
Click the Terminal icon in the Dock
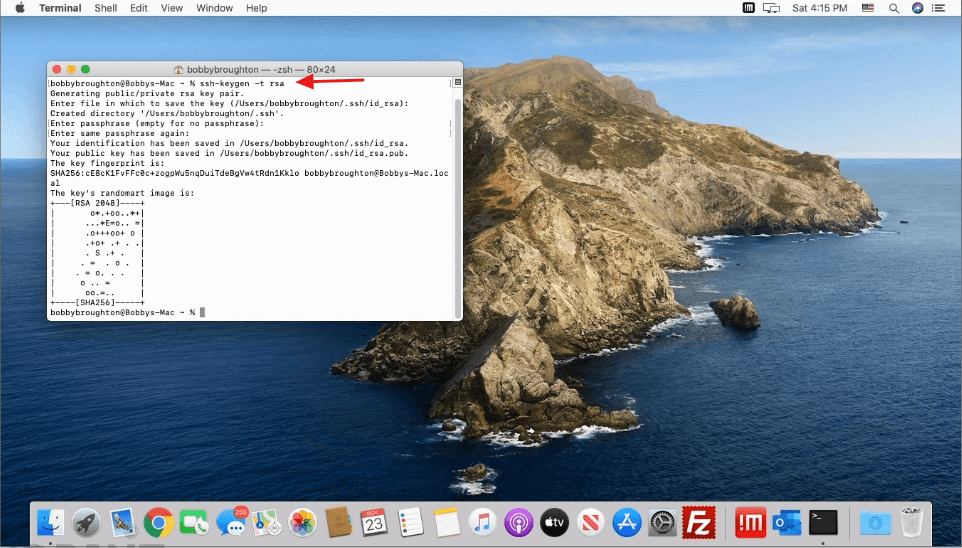[823, 523]
